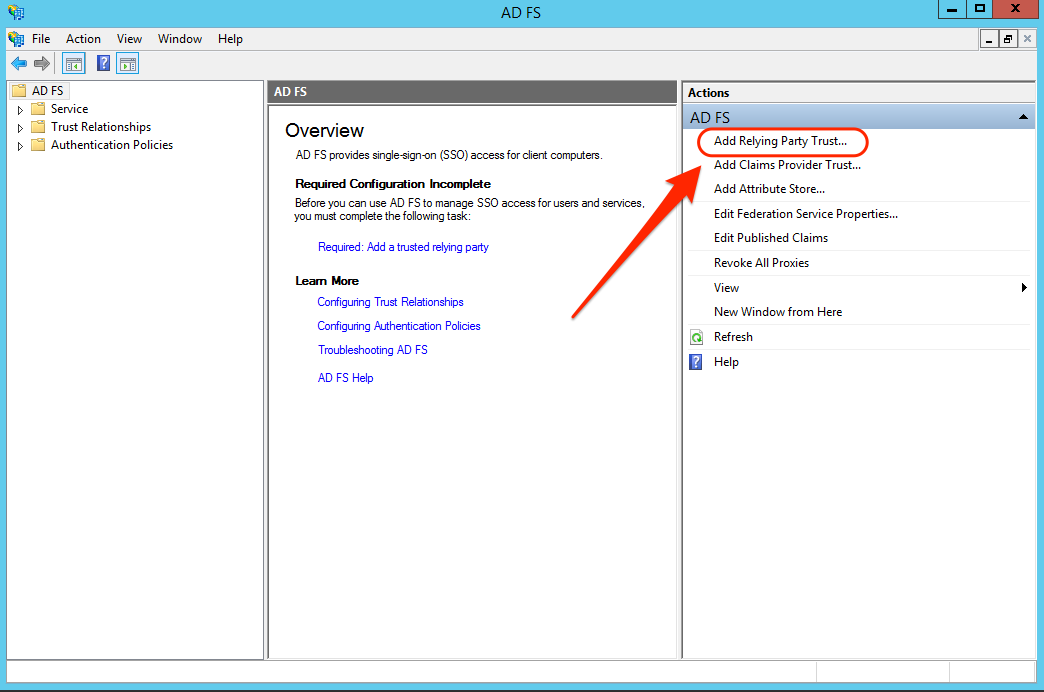Open AD FS Help link
Viewport: 1044px width, 692px height.
pyautogui.click(x=345, y=378)
